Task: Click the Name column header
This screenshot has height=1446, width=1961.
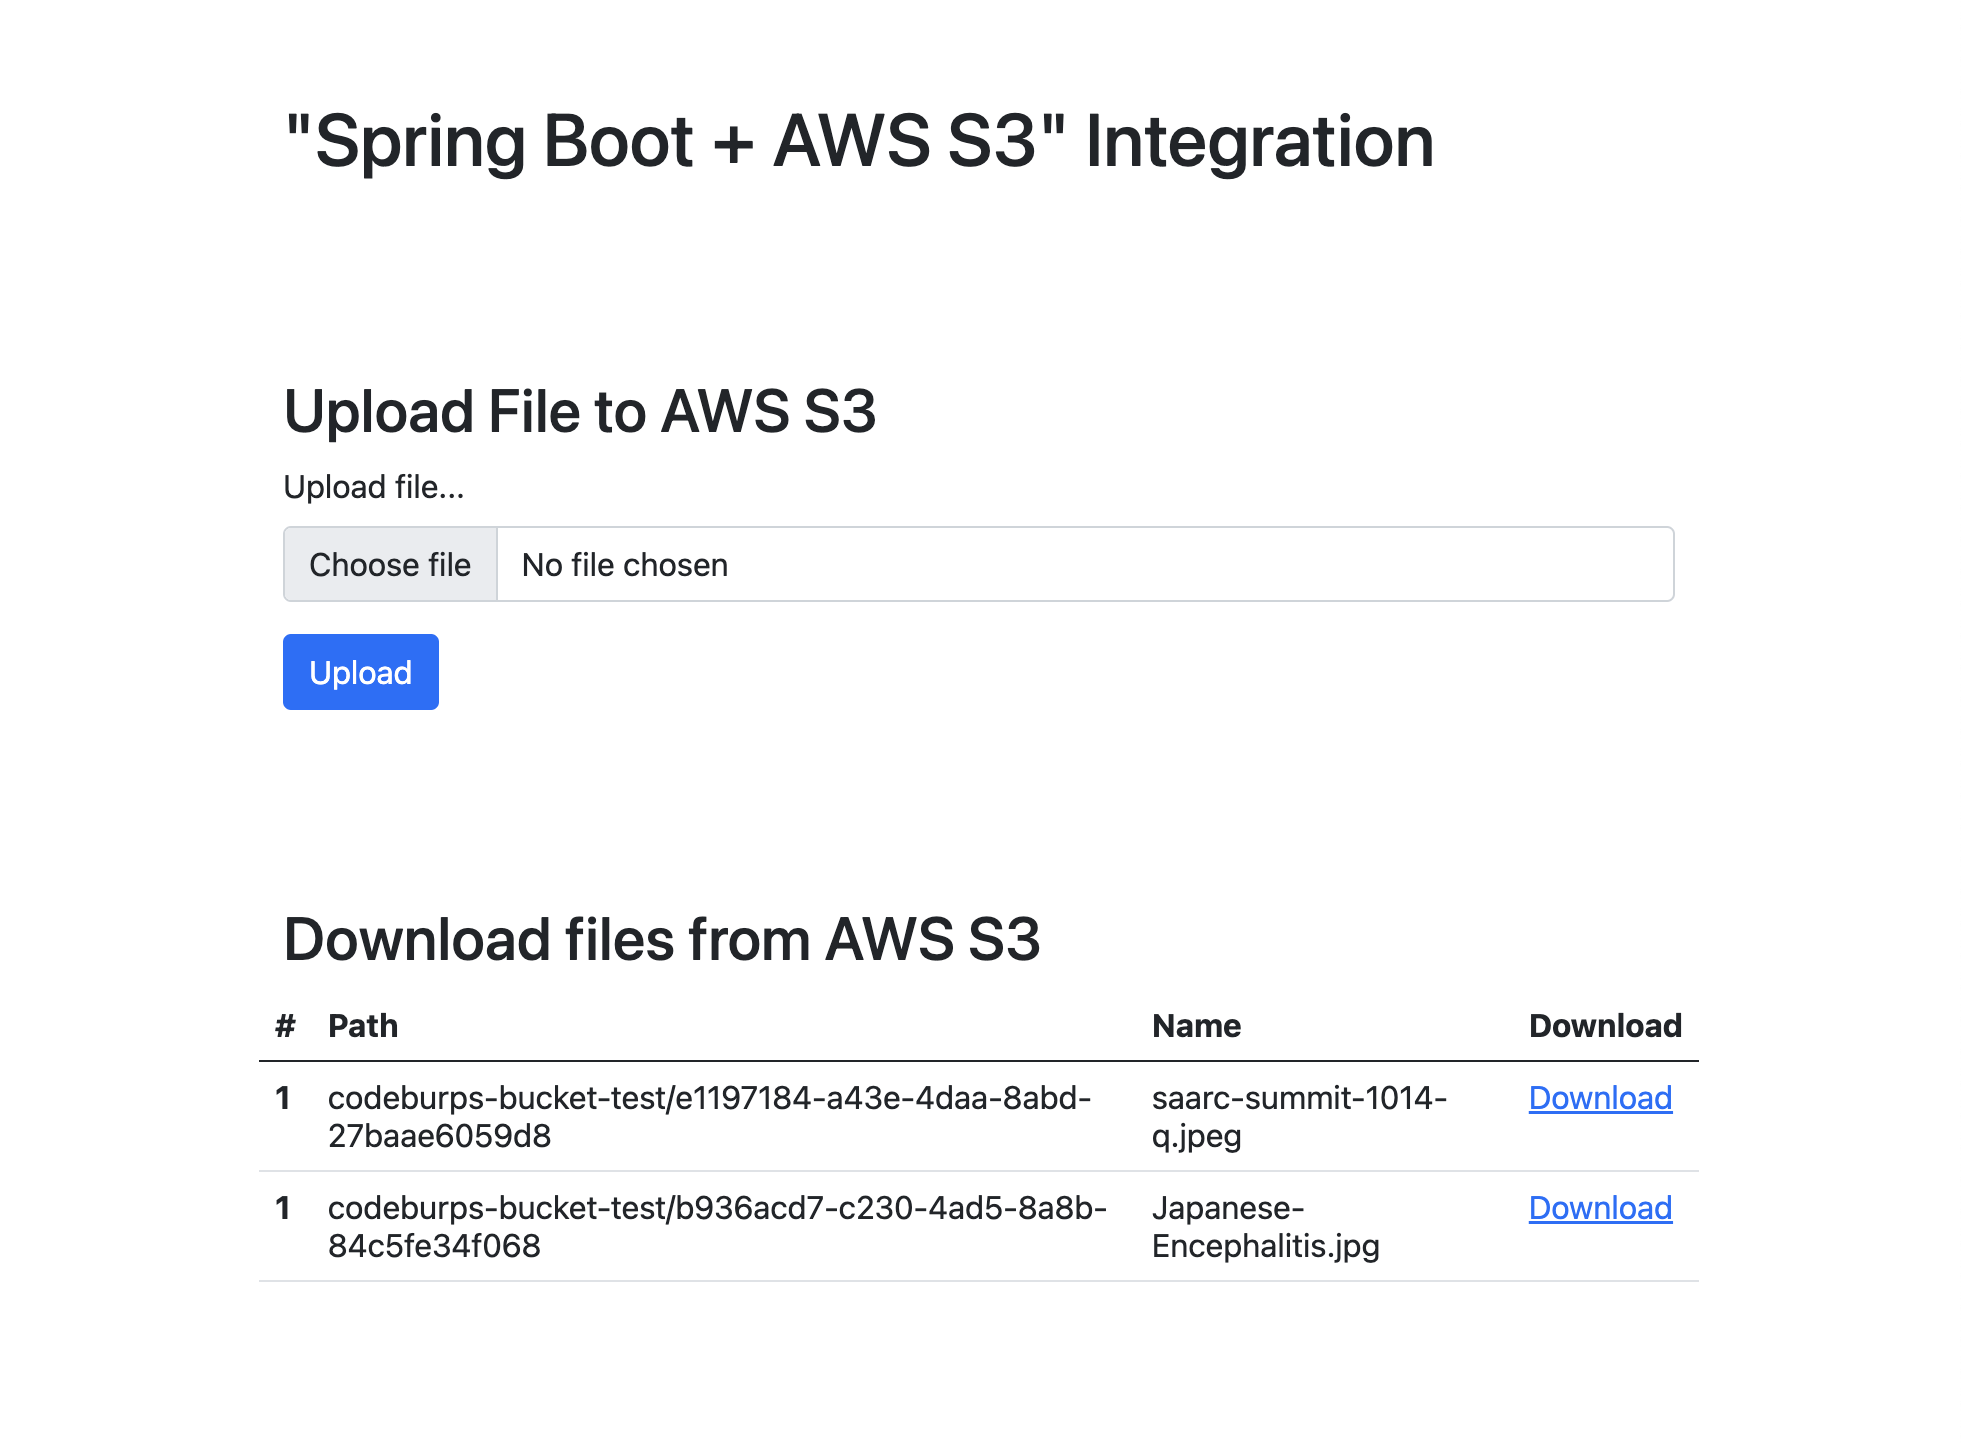Action: pyautogui.click(x=1196, y=1026)
